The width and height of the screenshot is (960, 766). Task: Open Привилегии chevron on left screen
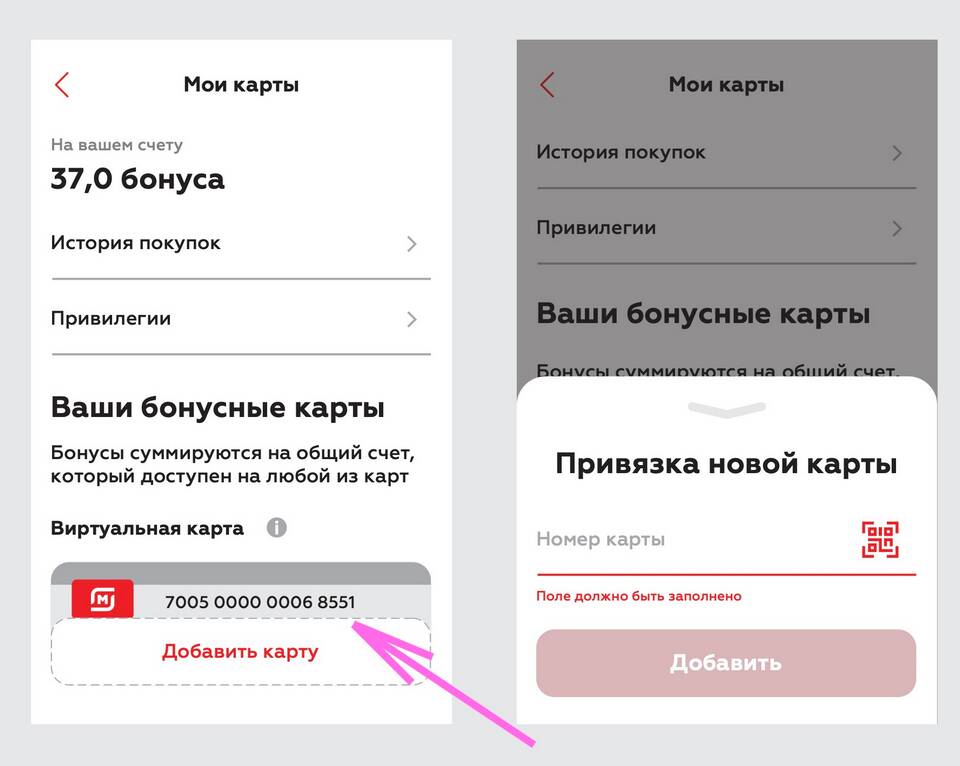pos(411,319)
